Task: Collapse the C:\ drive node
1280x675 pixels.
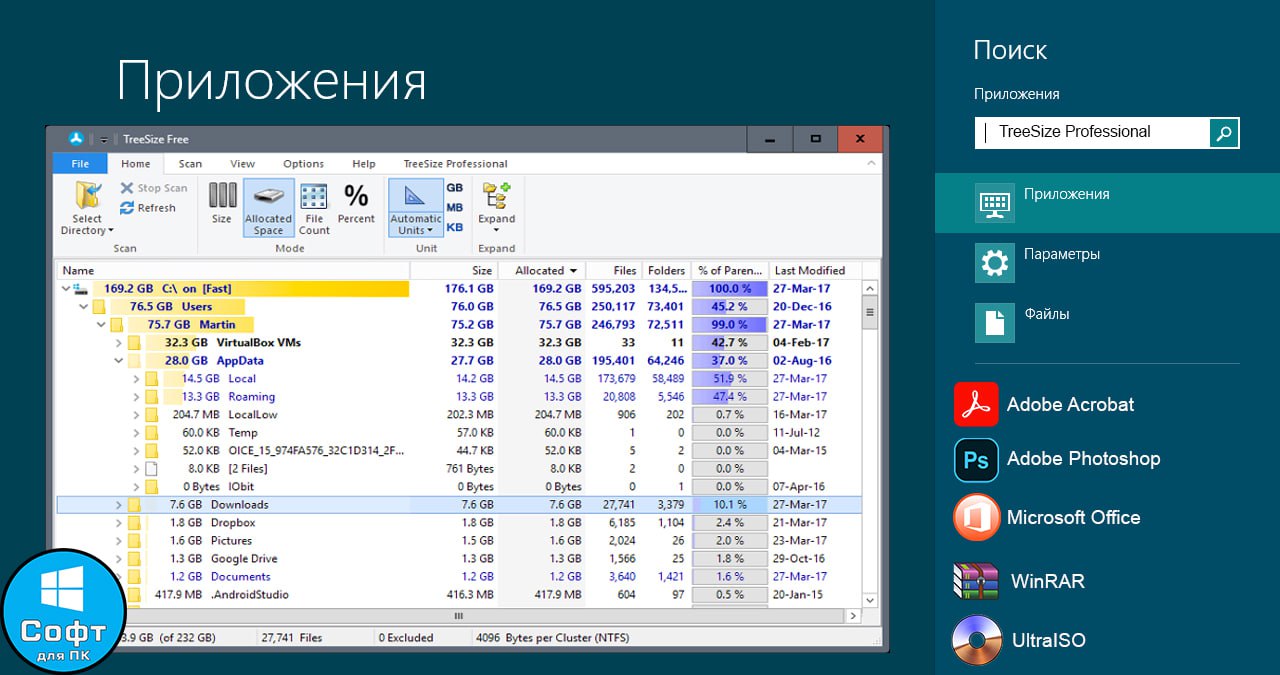Action: point(66,289)
